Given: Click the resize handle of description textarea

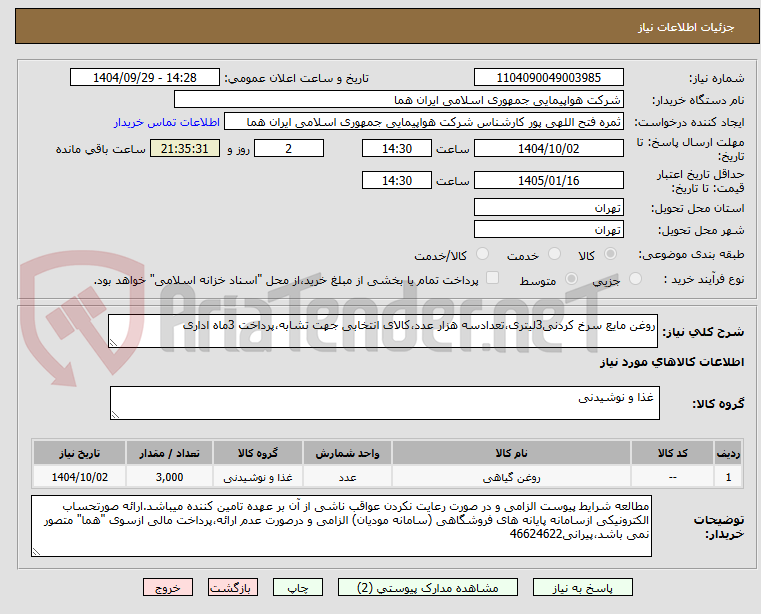Looking at the screenshot, I should [113, 343].
